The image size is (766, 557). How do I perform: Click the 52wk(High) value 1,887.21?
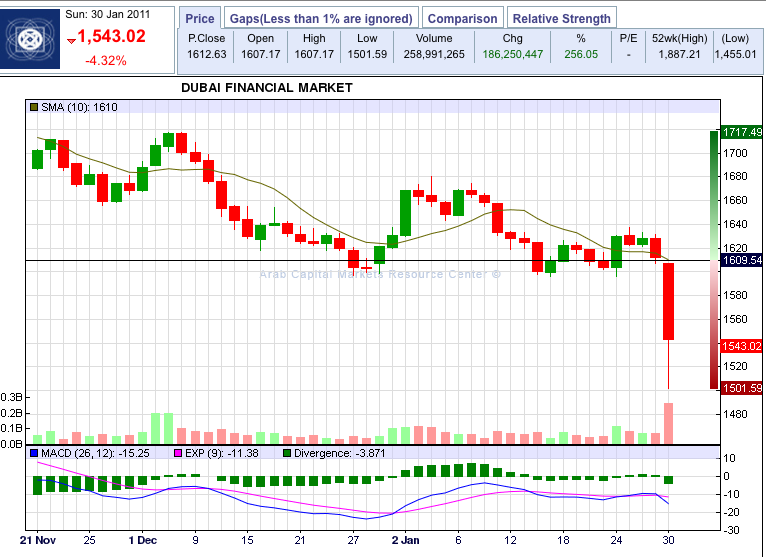(680, 54)
